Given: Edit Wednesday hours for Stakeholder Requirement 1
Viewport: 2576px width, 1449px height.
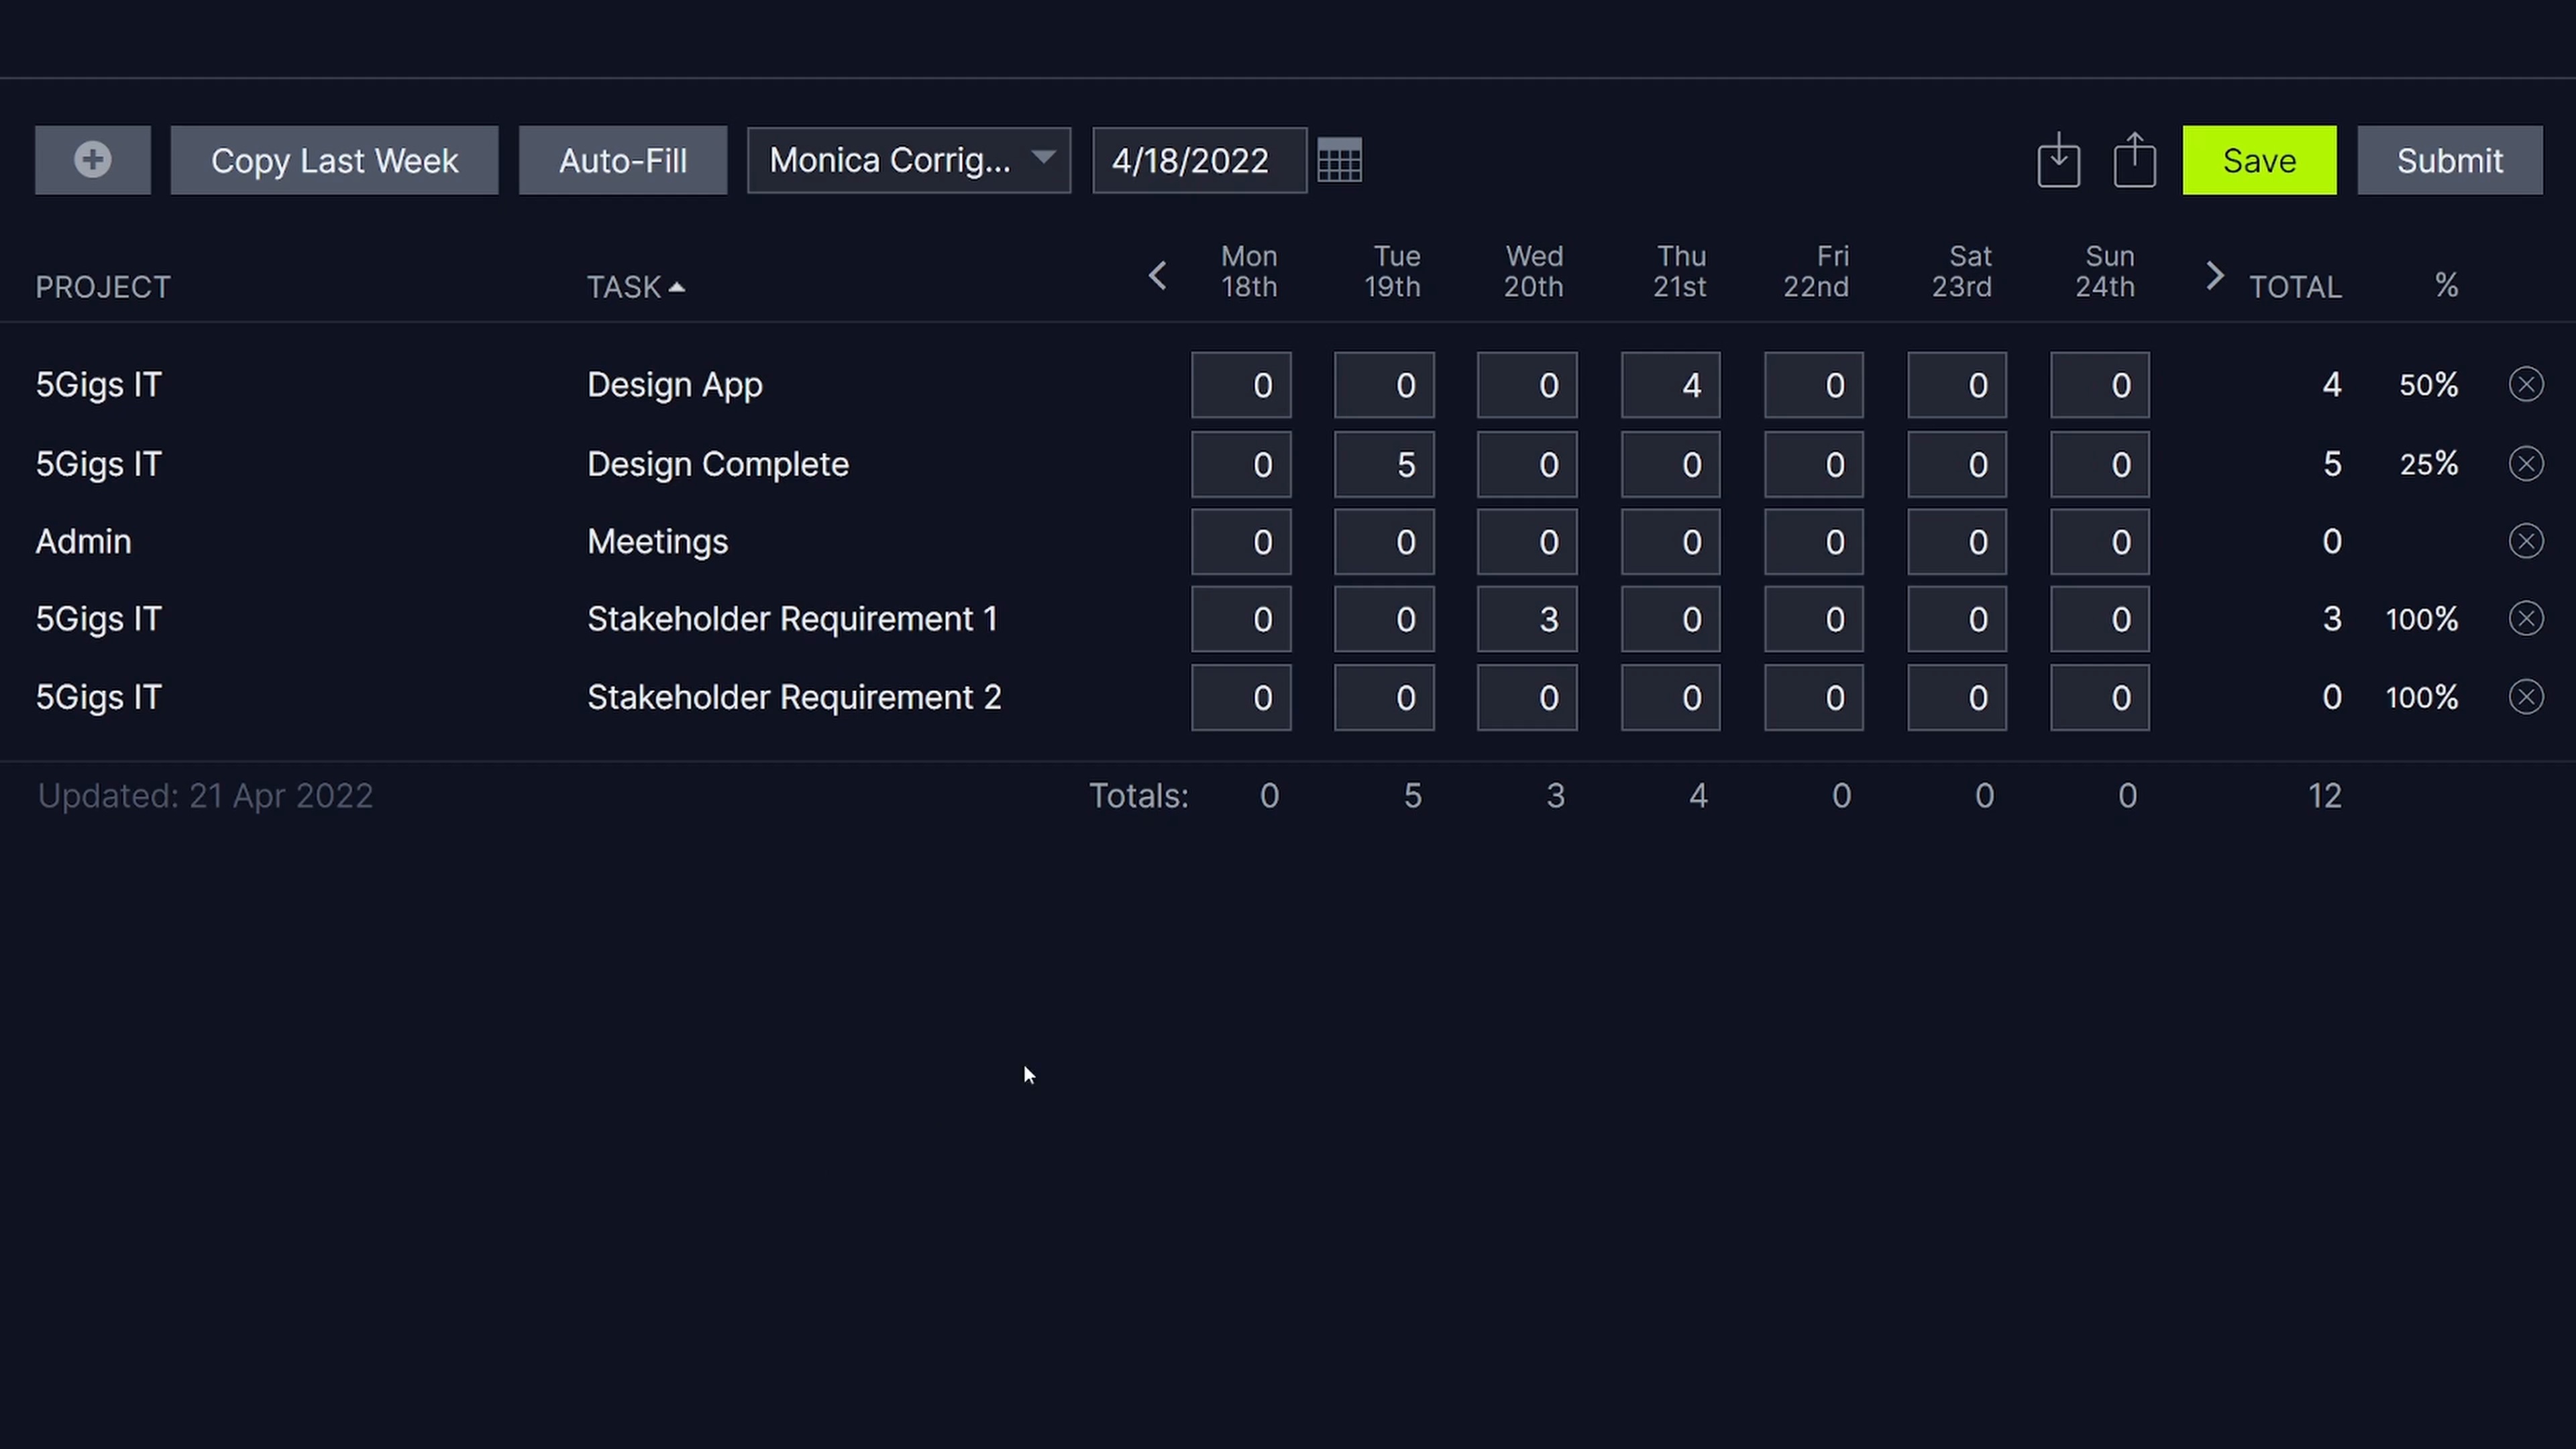Looking at the screenshot, I should (x=1526, y=619).
